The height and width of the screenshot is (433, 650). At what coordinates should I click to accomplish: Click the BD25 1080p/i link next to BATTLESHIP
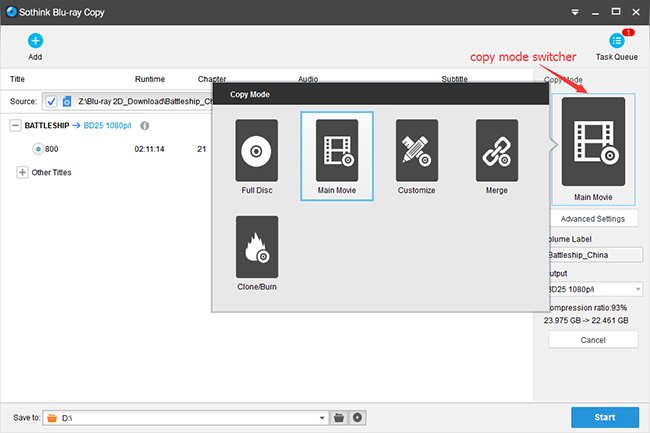pos(107,126)
